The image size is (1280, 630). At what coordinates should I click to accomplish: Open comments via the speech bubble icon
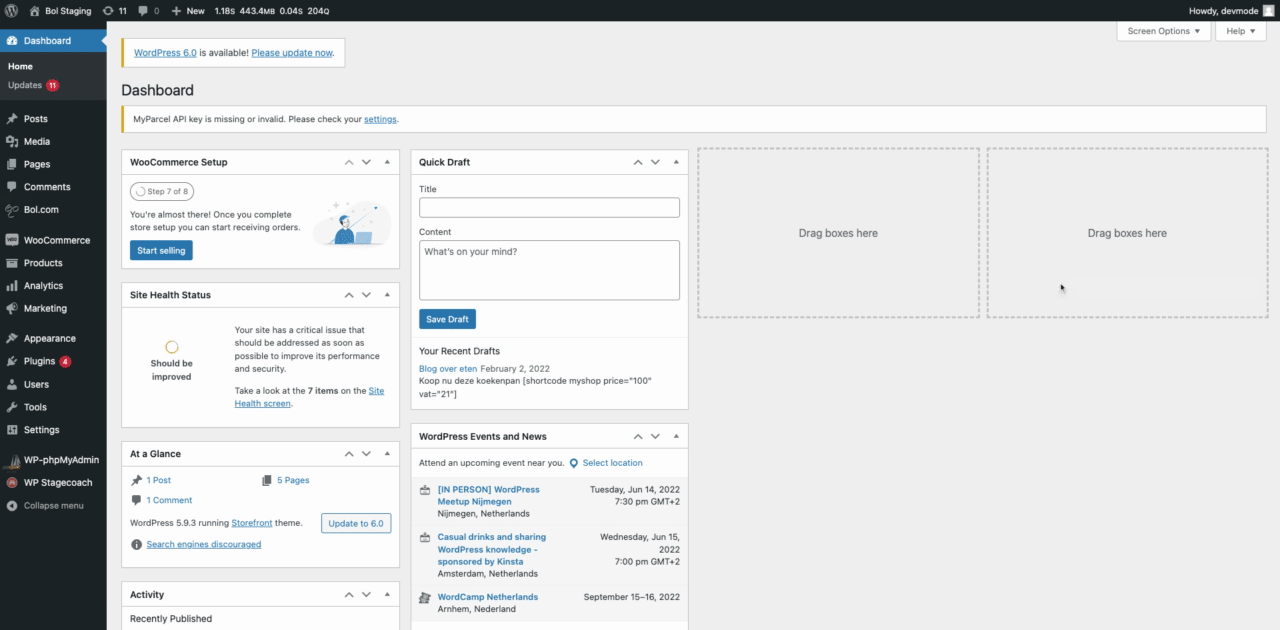pos(145,11)
